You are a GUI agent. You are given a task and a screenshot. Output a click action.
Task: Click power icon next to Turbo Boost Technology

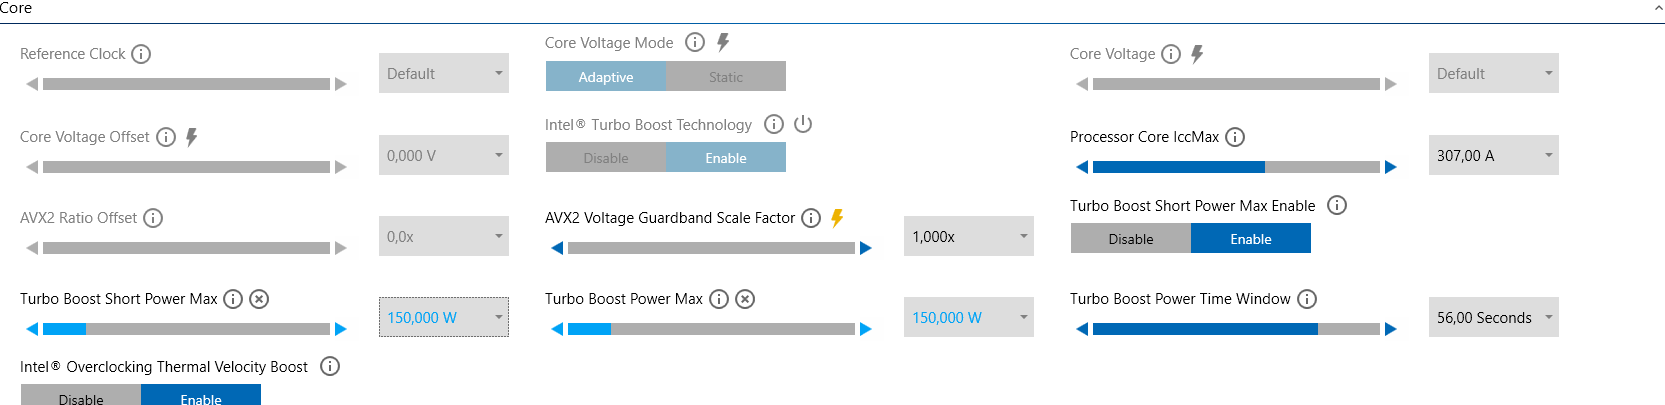[x=803, y=124]
